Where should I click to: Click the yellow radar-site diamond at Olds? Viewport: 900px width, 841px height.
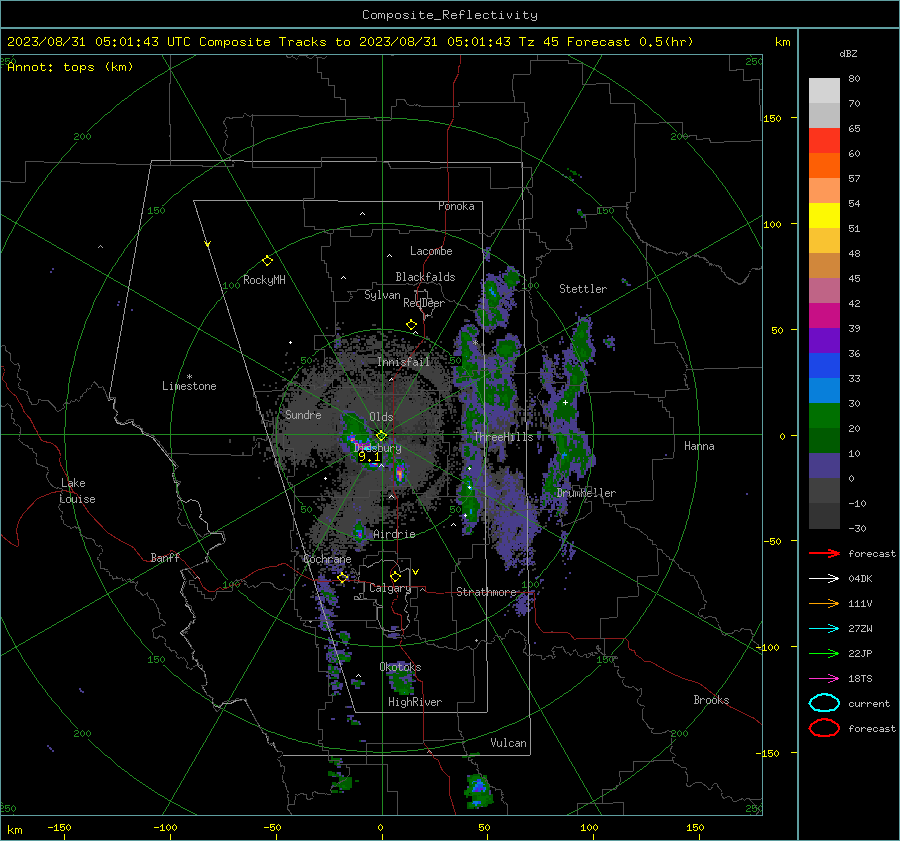coord(381,435)
